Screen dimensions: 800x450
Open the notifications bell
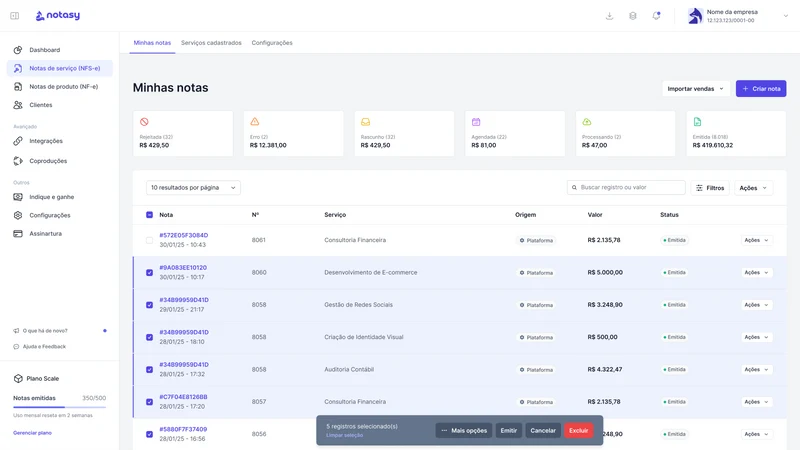[656, 16]
